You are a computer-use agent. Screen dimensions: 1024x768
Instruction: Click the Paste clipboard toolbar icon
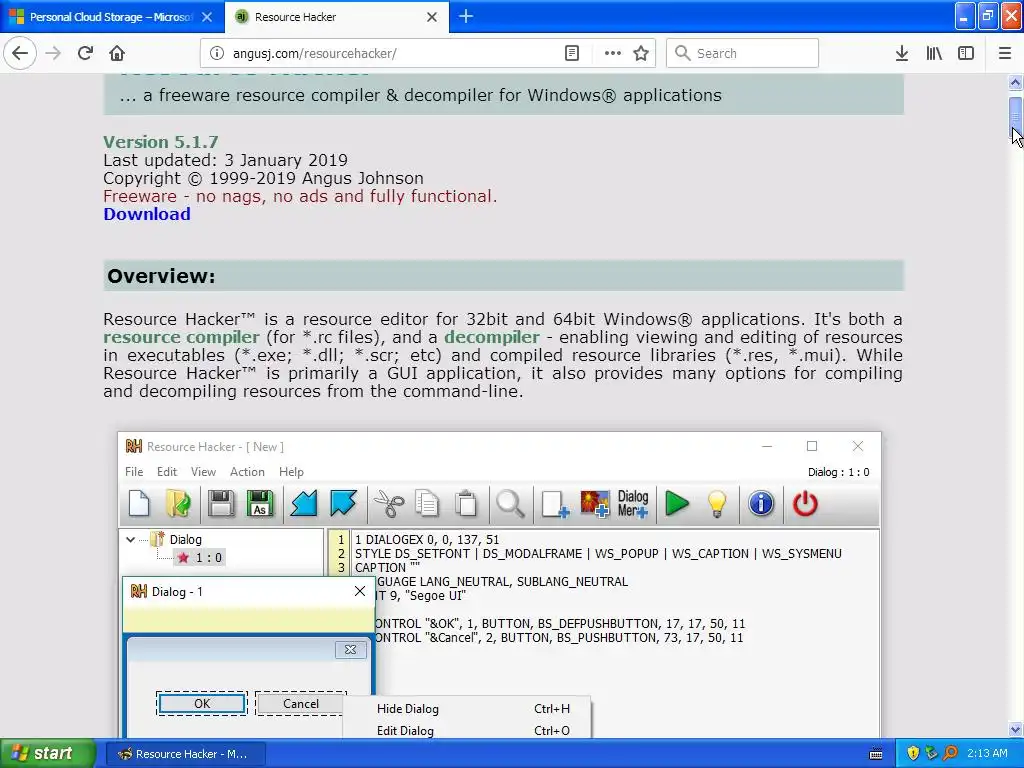pos(466,504)
